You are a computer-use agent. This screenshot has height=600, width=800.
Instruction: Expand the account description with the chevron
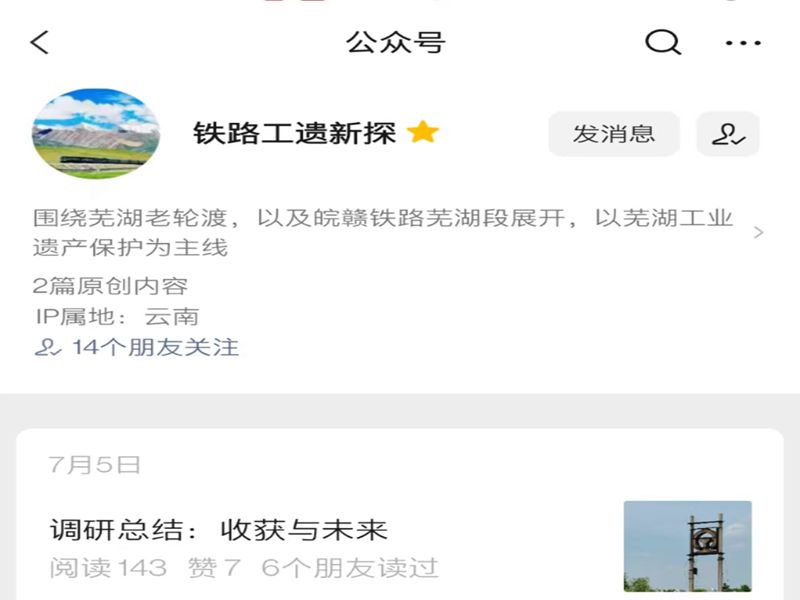pyautogui.click(x=759, y=233)
